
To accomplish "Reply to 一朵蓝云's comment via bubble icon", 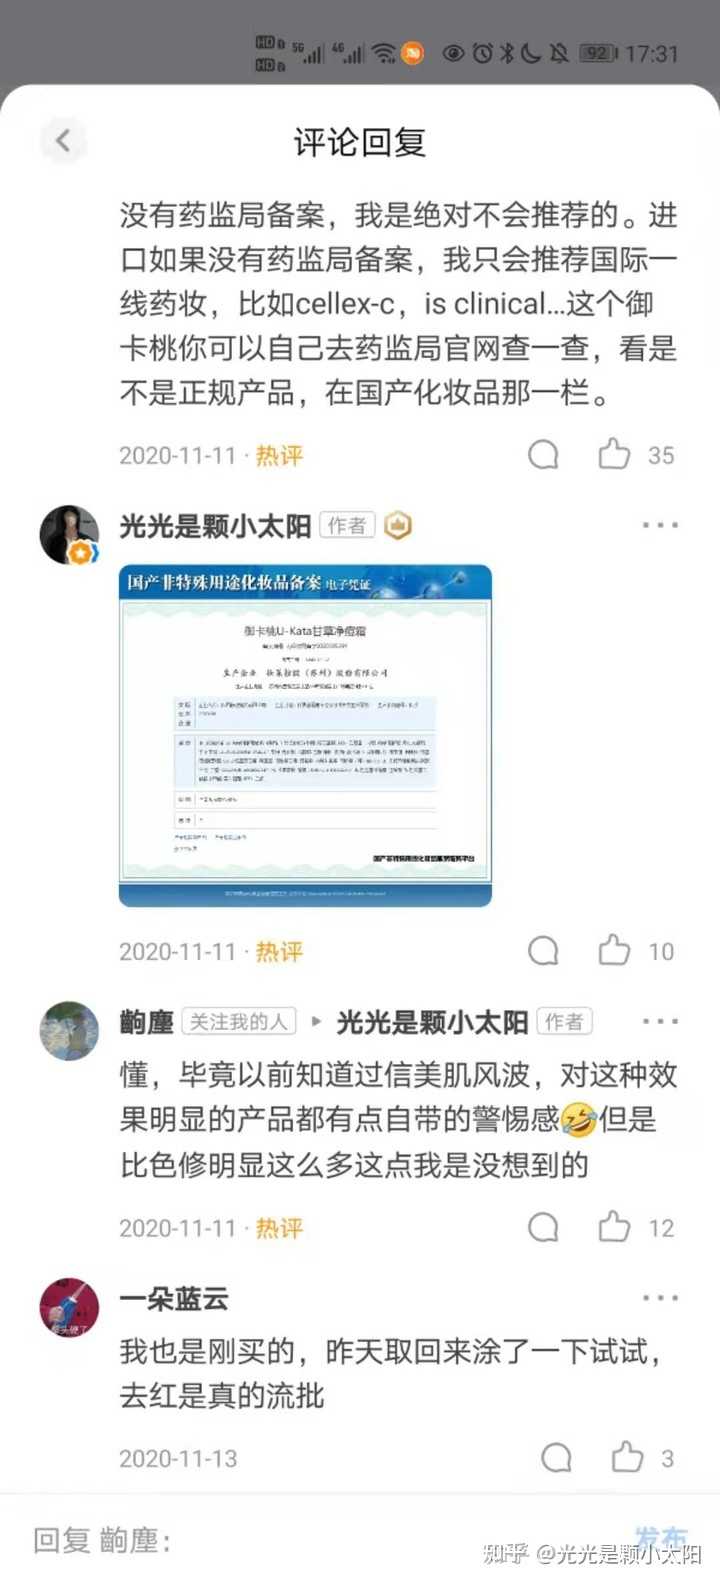I will click(556, 1458).
